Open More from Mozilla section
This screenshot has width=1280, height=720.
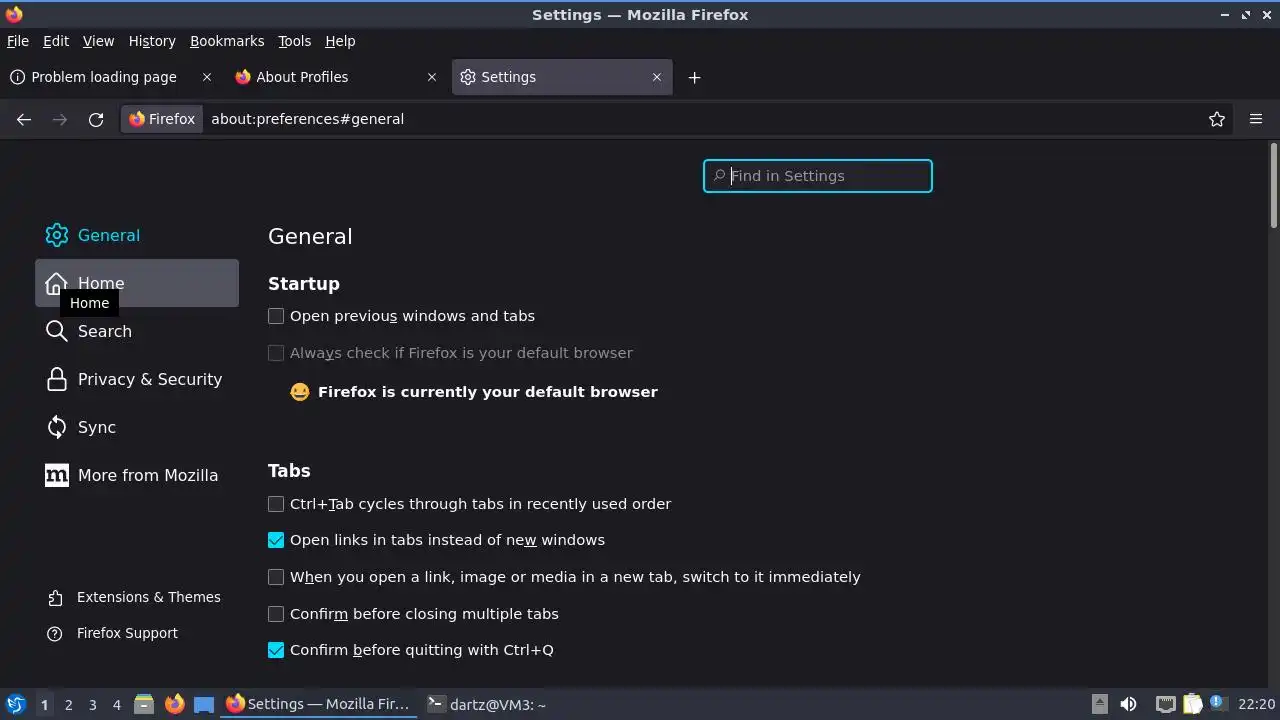click(x=137, y=475)
